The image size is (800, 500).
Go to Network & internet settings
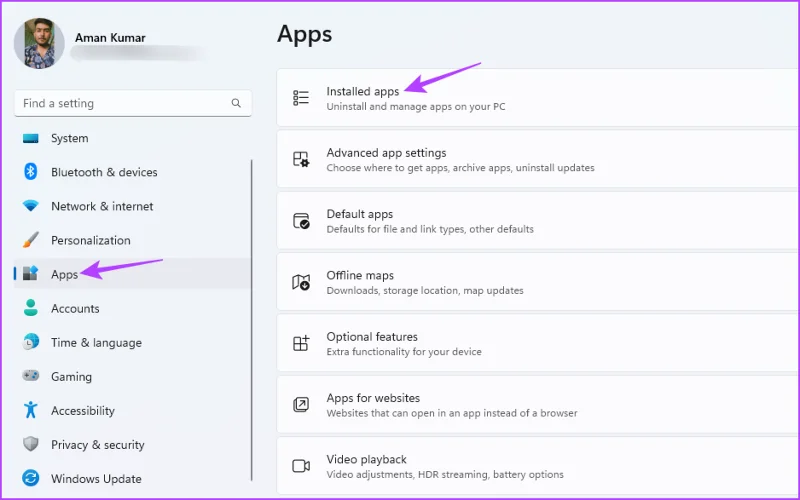(133, 206)
